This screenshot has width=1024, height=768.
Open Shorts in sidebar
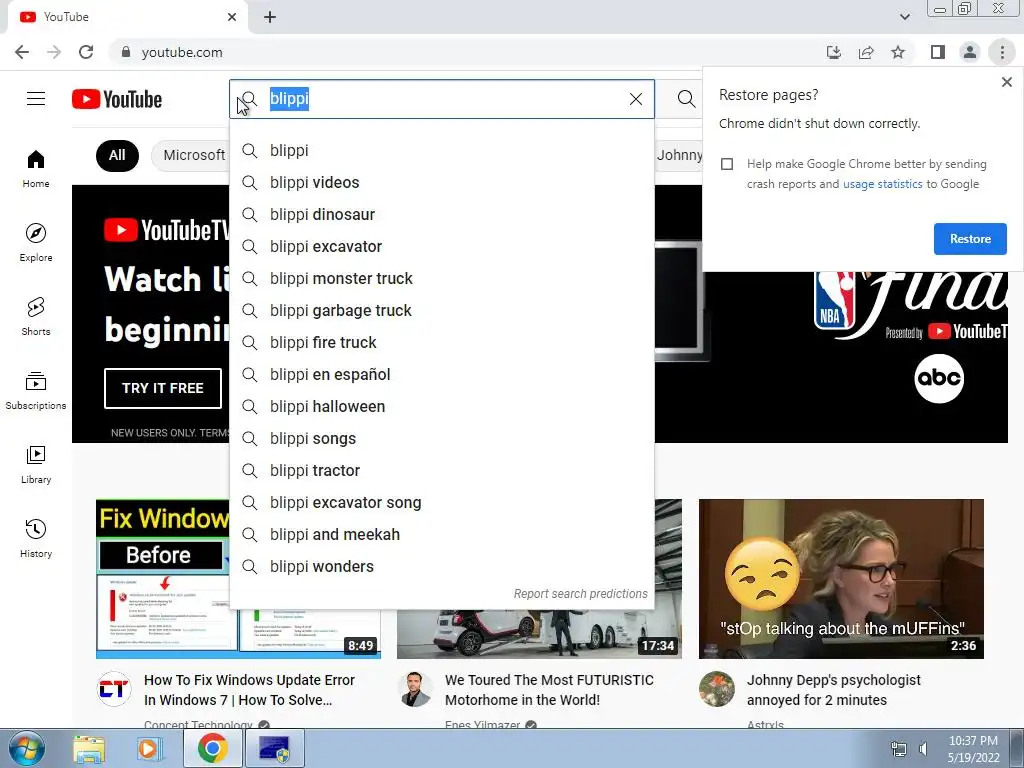36,317
